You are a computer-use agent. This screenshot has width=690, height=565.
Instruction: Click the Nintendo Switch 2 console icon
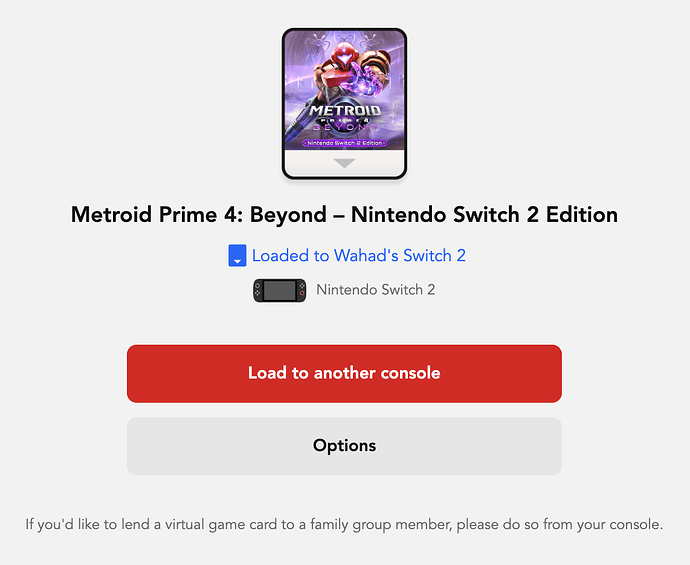click(279, 291)
